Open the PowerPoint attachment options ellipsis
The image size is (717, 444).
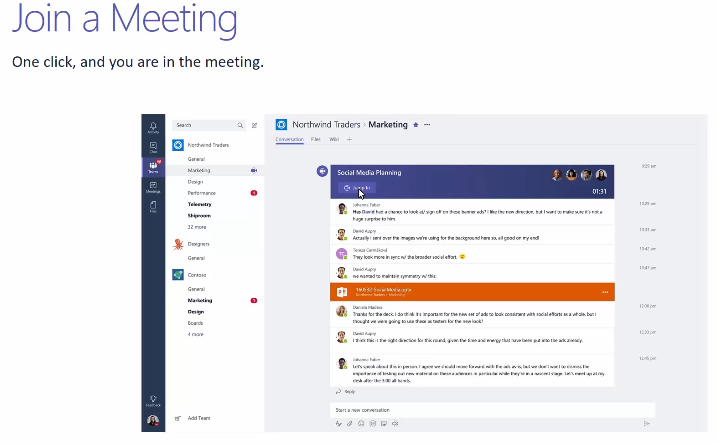point(605,292)
